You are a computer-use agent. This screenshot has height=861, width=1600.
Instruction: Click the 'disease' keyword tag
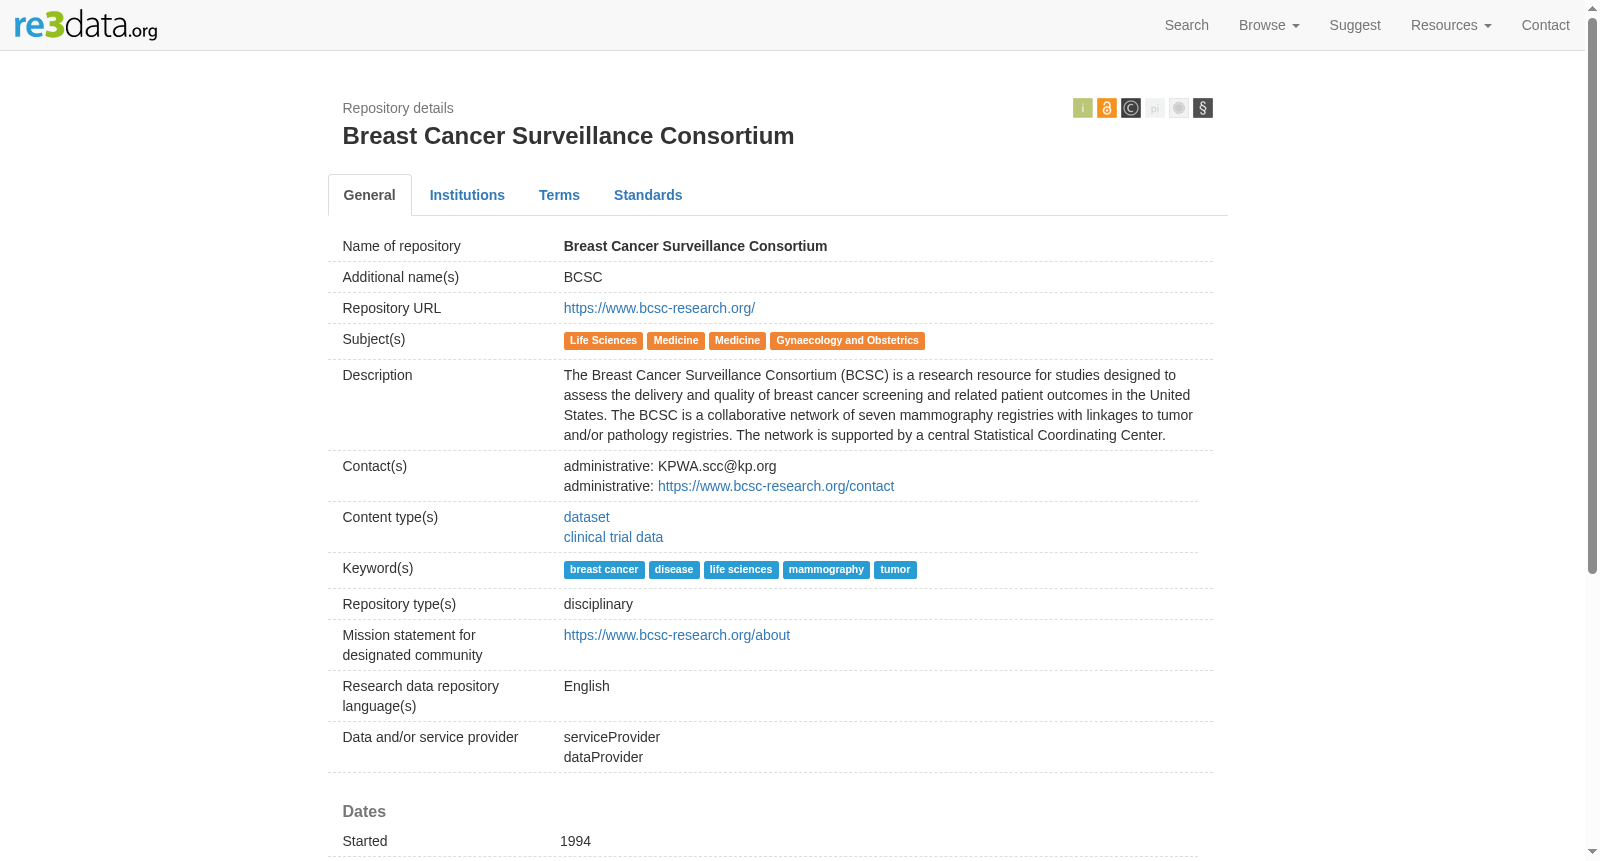[674, 570]
